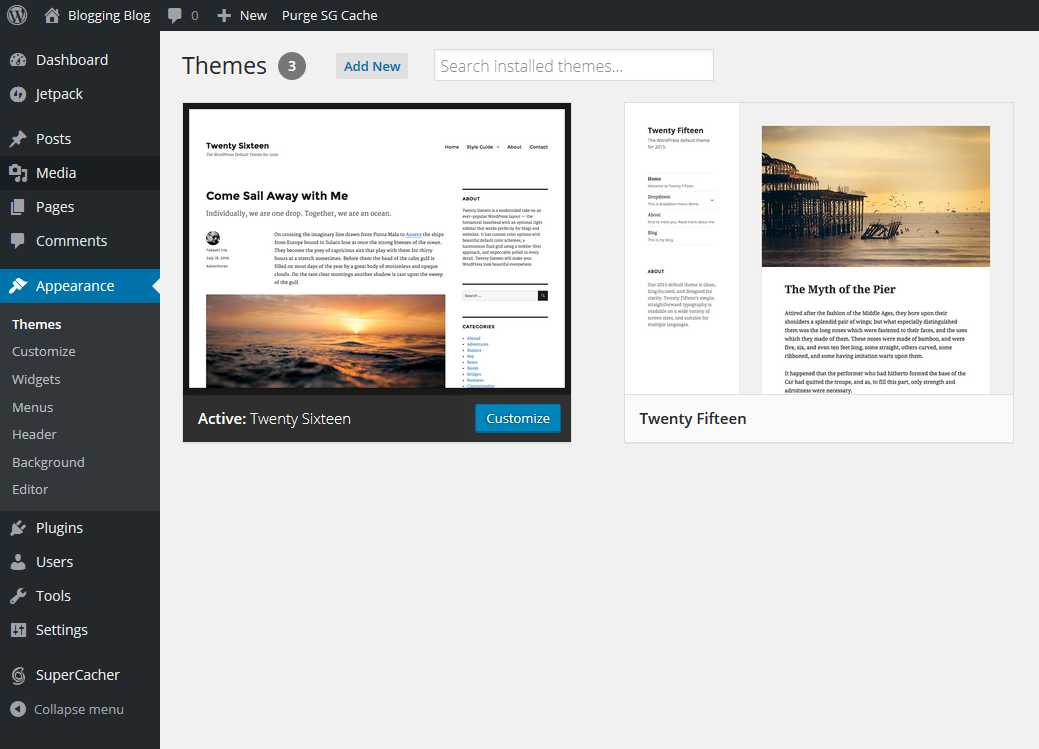Click the SuperCacher swirl icon
The image size is (1039, 749).
[18, 675]
